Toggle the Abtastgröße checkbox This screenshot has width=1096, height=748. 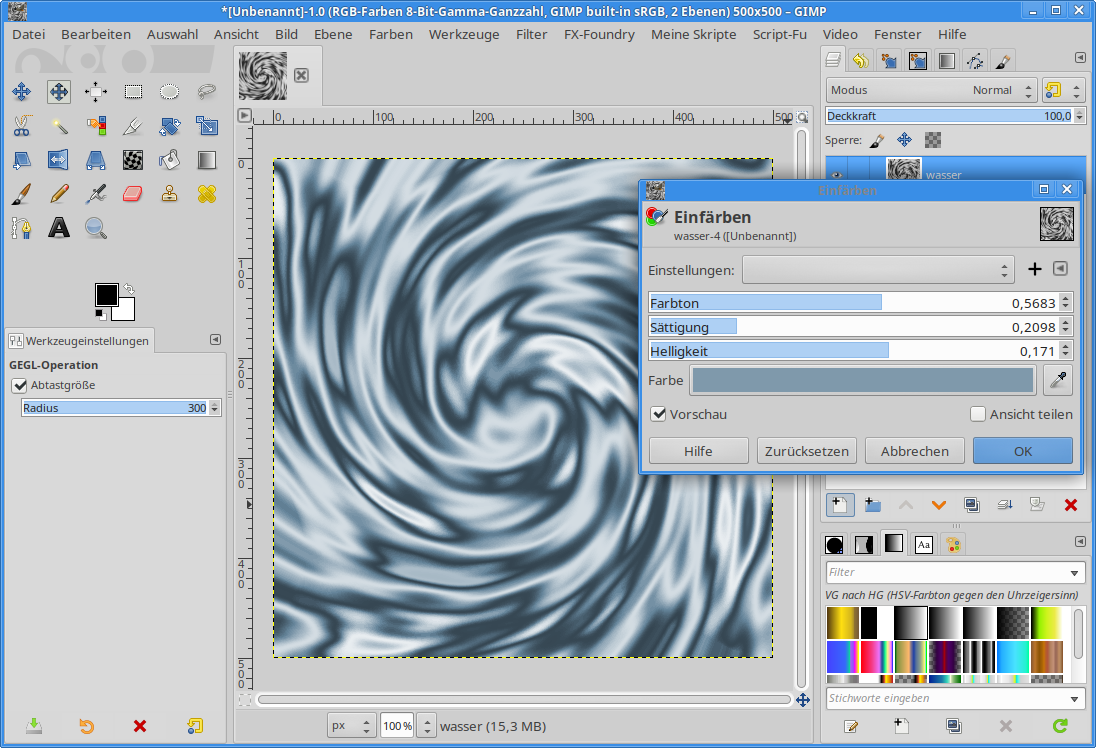click(x=19, y=385)
